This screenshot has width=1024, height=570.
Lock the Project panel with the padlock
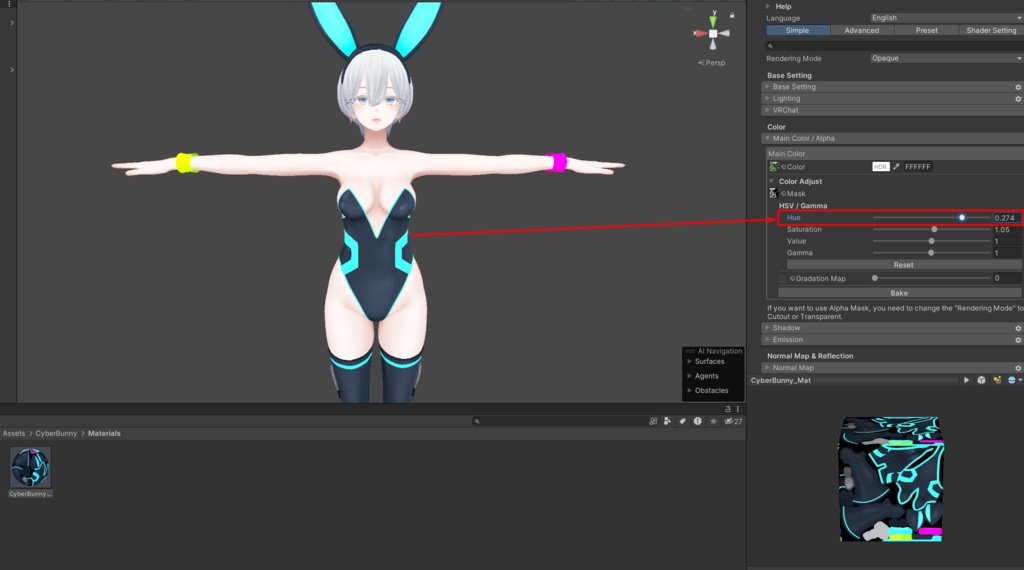pos(728,409)
